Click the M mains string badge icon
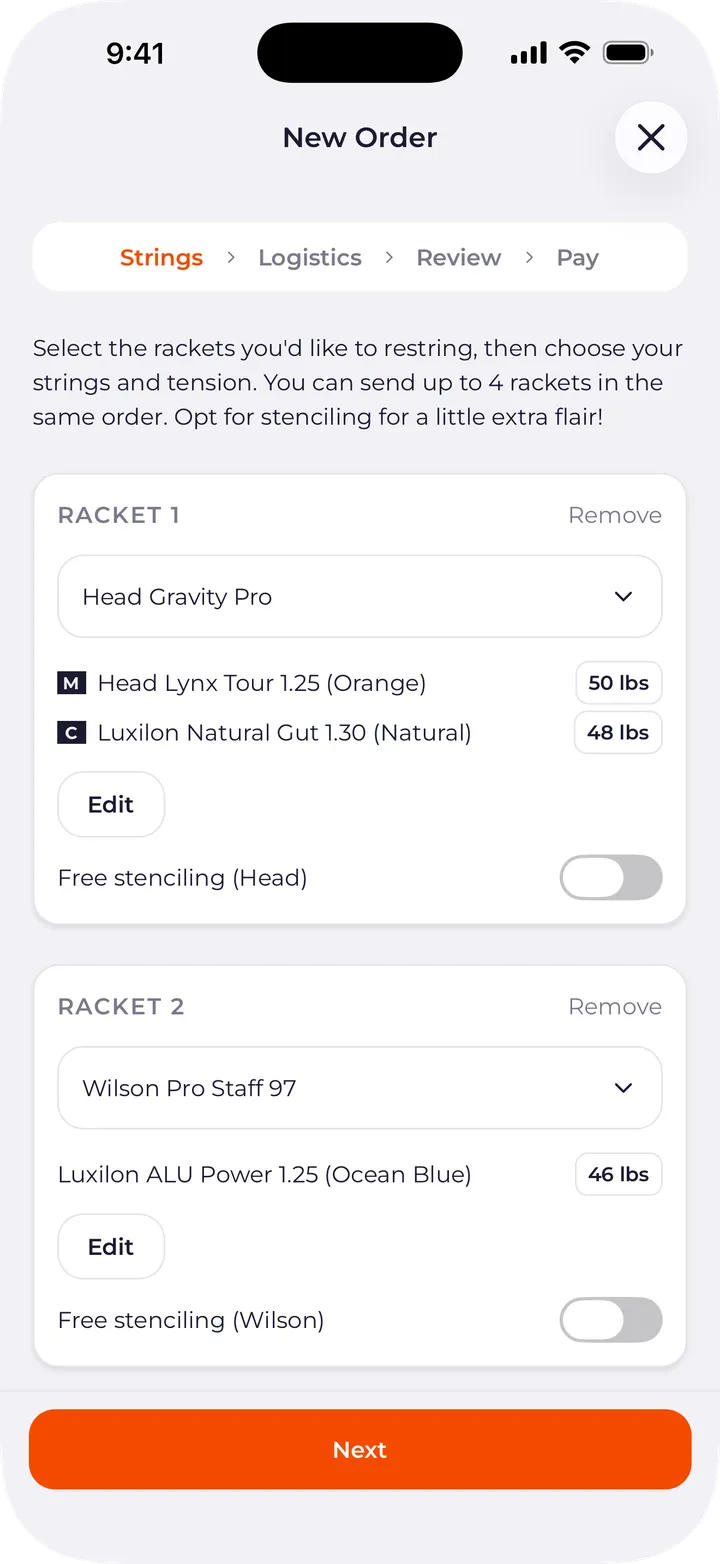This screenshot has height=1564, width=720. (71, 684)
